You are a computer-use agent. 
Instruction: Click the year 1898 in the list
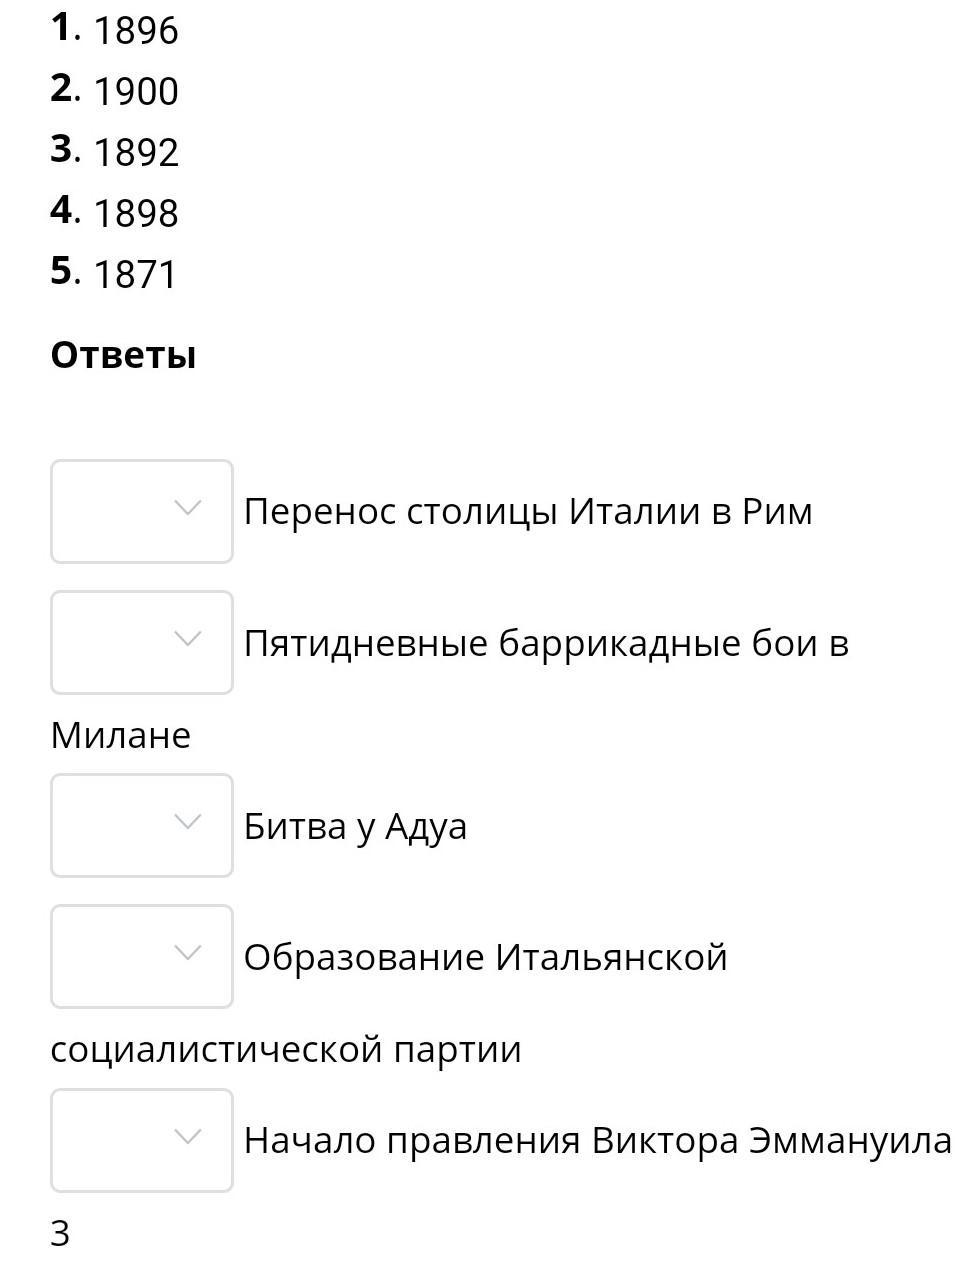(x=136, y=214)
